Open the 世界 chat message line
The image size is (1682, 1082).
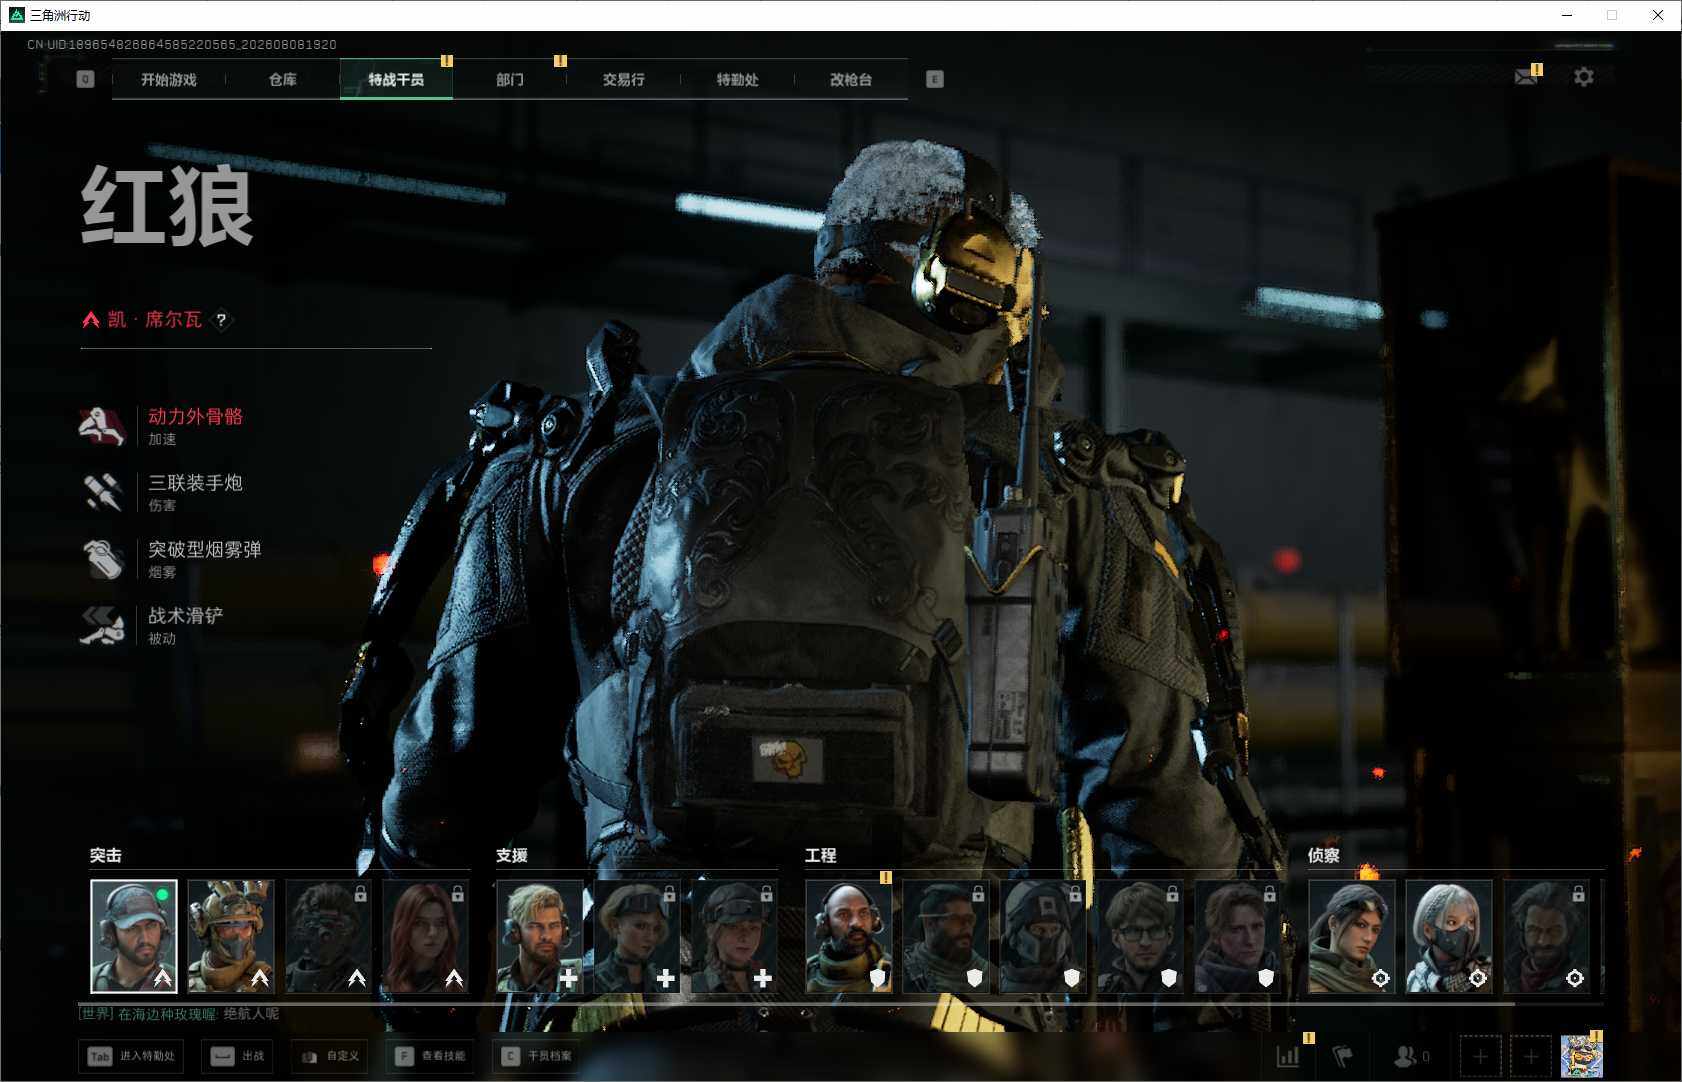point(179,1014)
